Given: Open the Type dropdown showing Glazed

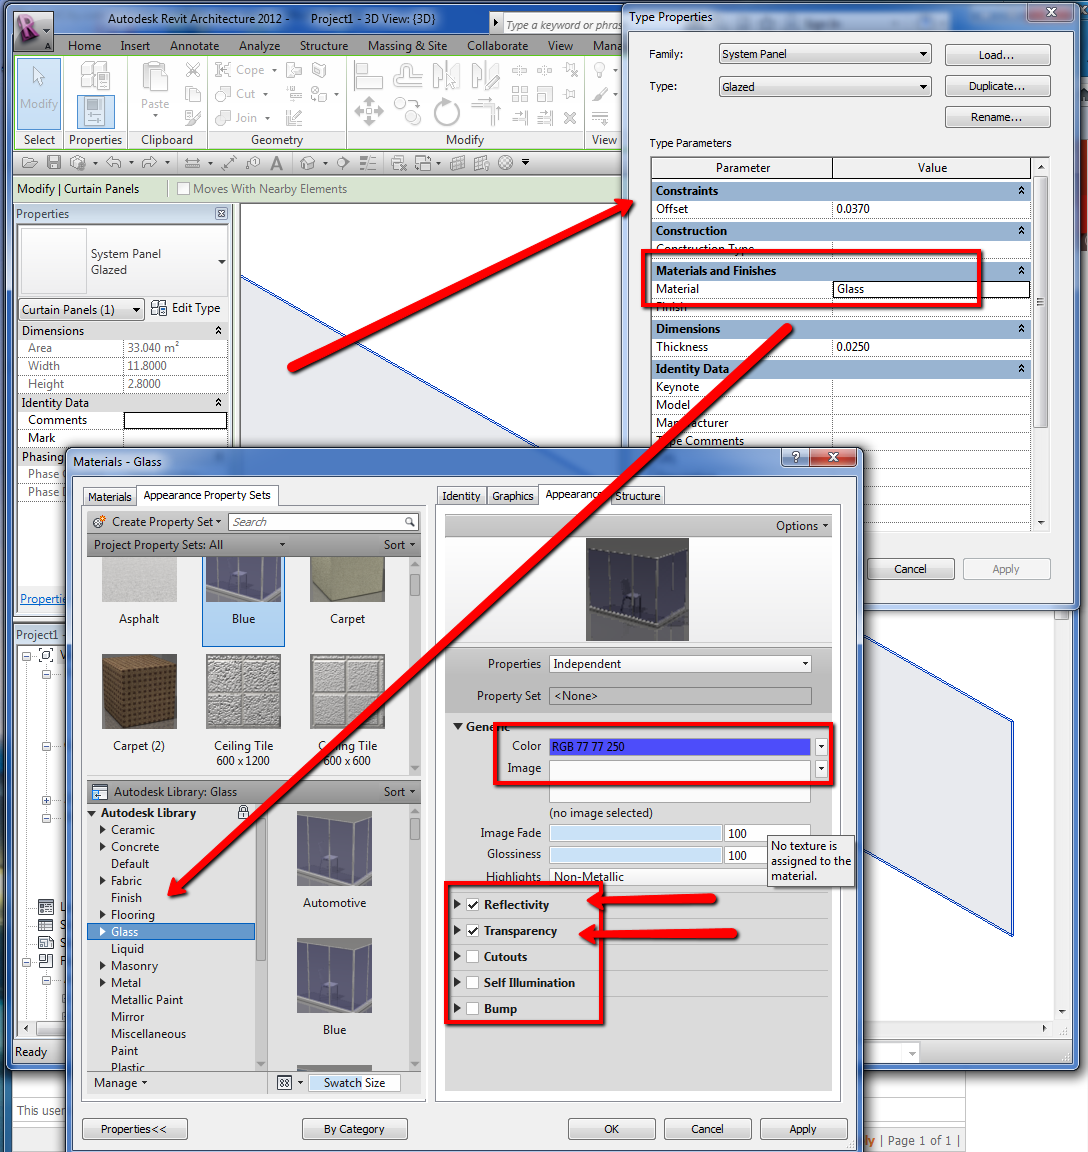Looking at the screenshot, I should click(825, 87).
